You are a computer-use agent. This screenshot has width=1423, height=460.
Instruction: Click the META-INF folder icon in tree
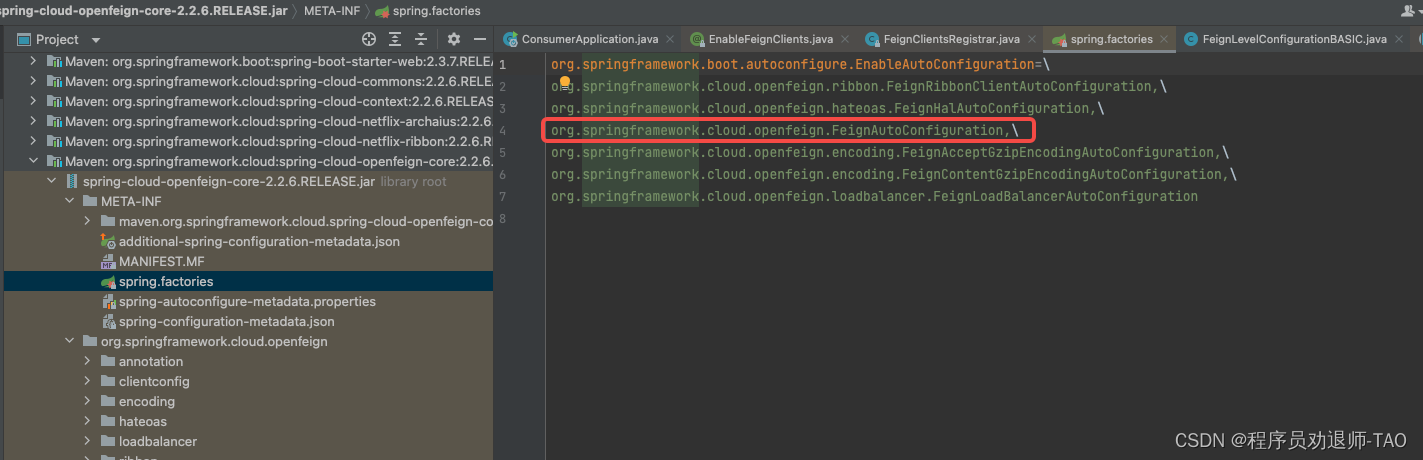click(90, 202)
